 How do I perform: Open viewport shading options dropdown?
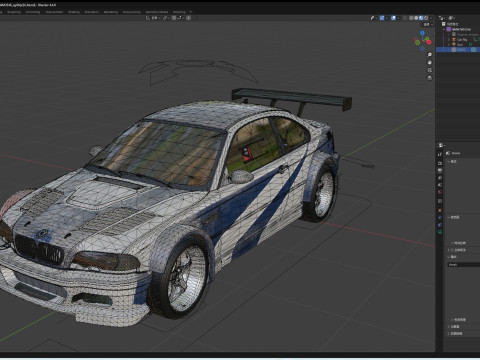click(431, 18)
